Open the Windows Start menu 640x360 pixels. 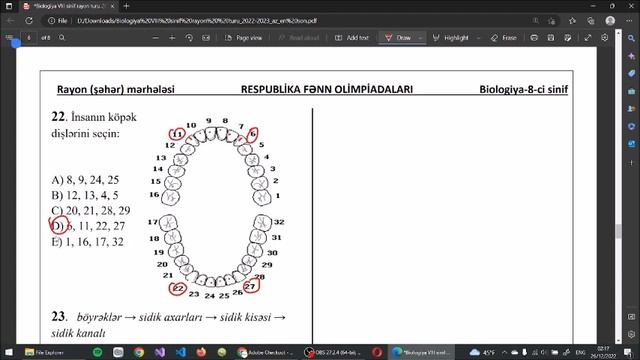pyautogui.click(x=8, y=352)
